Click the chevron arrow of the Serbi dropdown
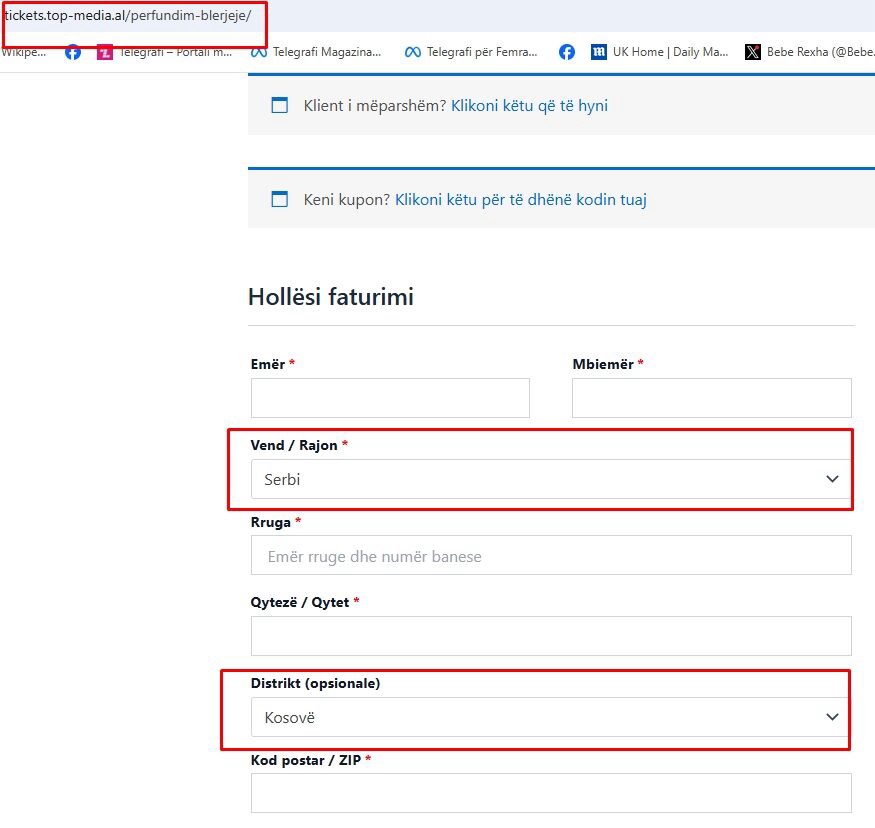Image resolution: width=875 pixels, height=828 pixels. [832, 479]
